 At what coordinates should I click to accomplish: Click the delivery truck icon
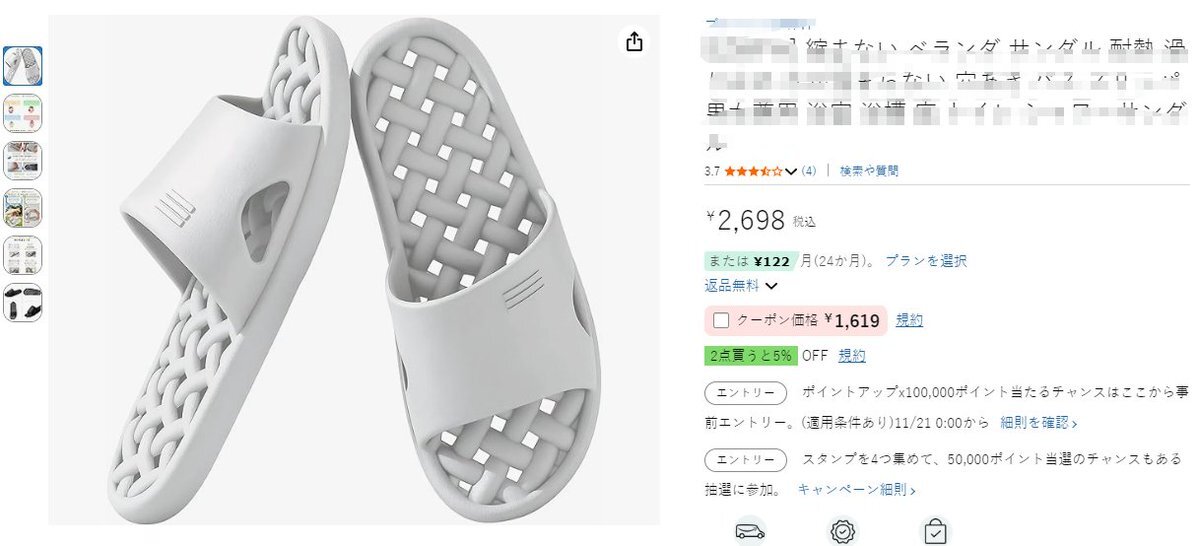coord(750,531)
